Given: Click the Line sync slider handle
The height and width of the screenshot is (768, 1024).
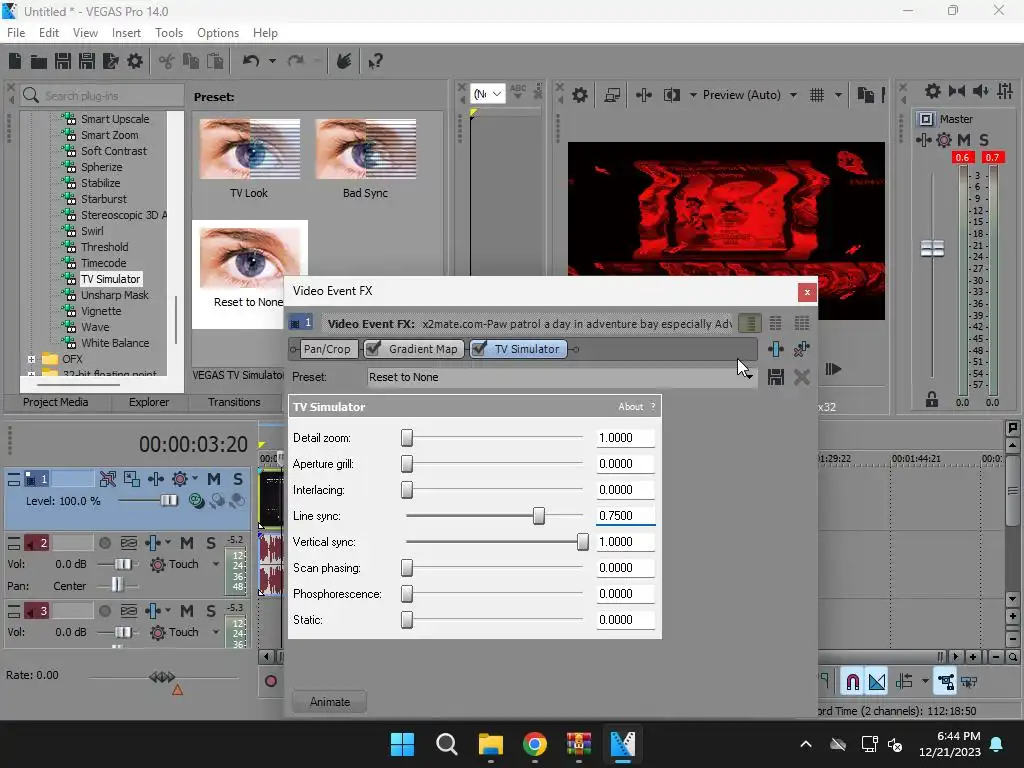Looking at the screenshot, I should click(538, 516).
